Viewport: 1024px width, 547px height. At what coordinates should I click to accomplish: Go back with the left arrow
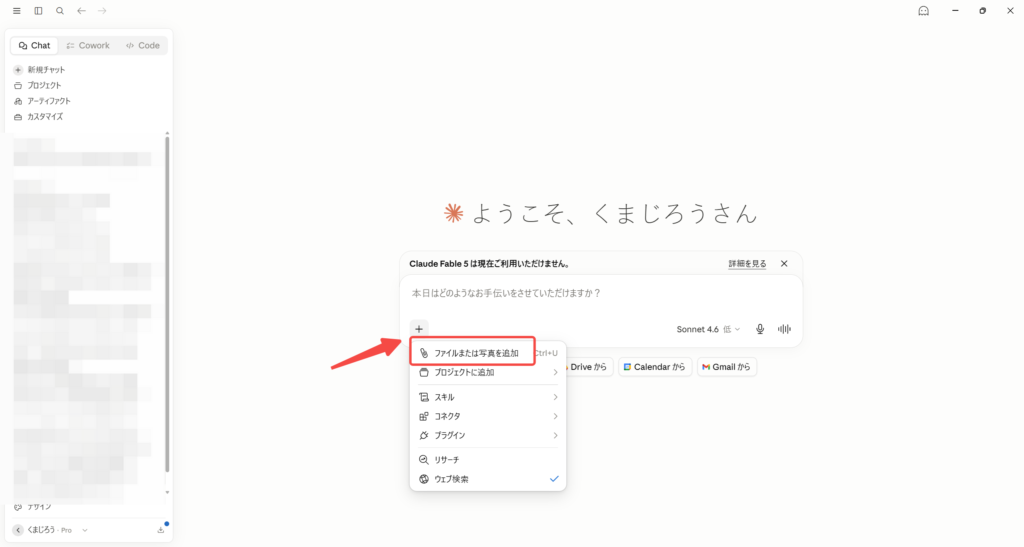(x=81, y=11)
